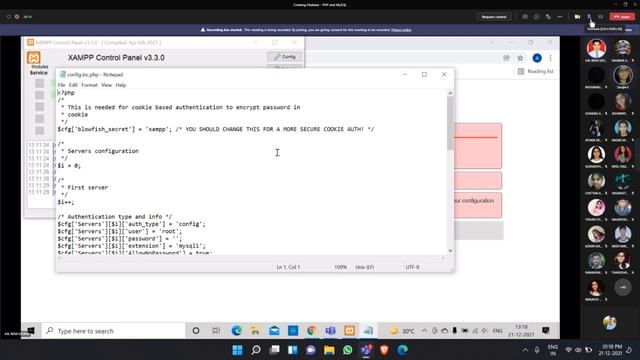The image size is (640, 360).
Task: Click the 30°C weather widget on shared taskbar
Action: [402, 331]
